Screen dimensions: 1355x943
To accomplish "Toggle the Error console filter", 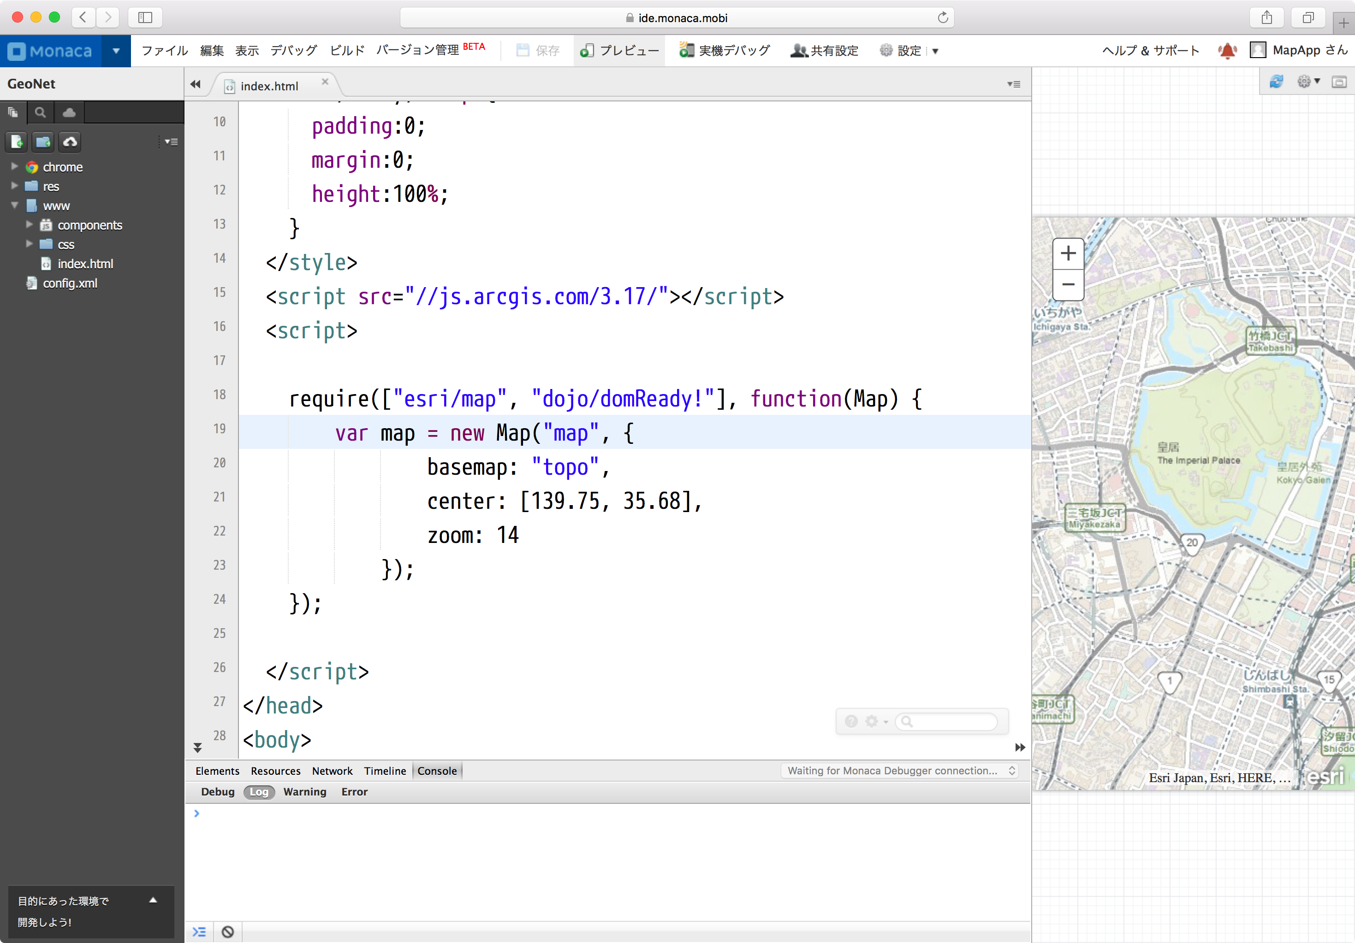I will click(354, 792).
